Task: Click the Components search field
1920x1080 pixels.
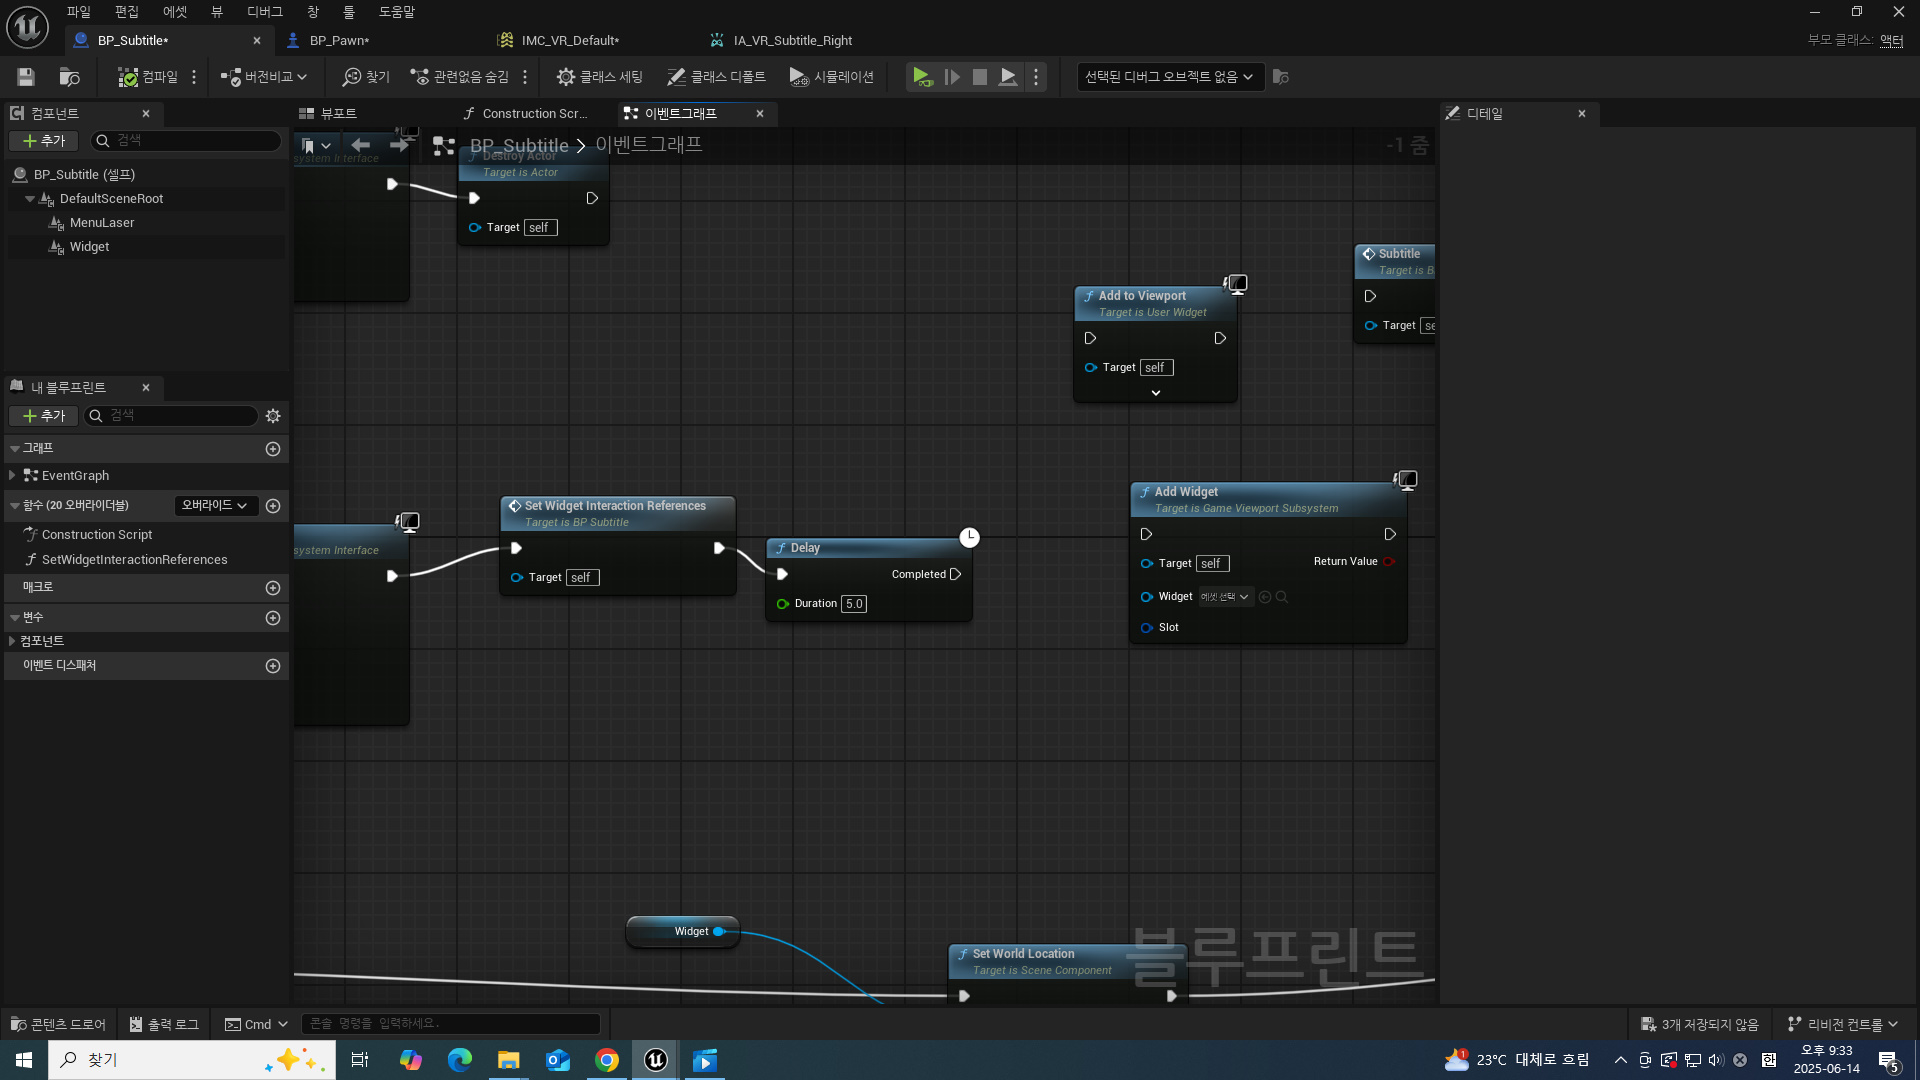Action: pyautogui.click(x=187, y=141)
